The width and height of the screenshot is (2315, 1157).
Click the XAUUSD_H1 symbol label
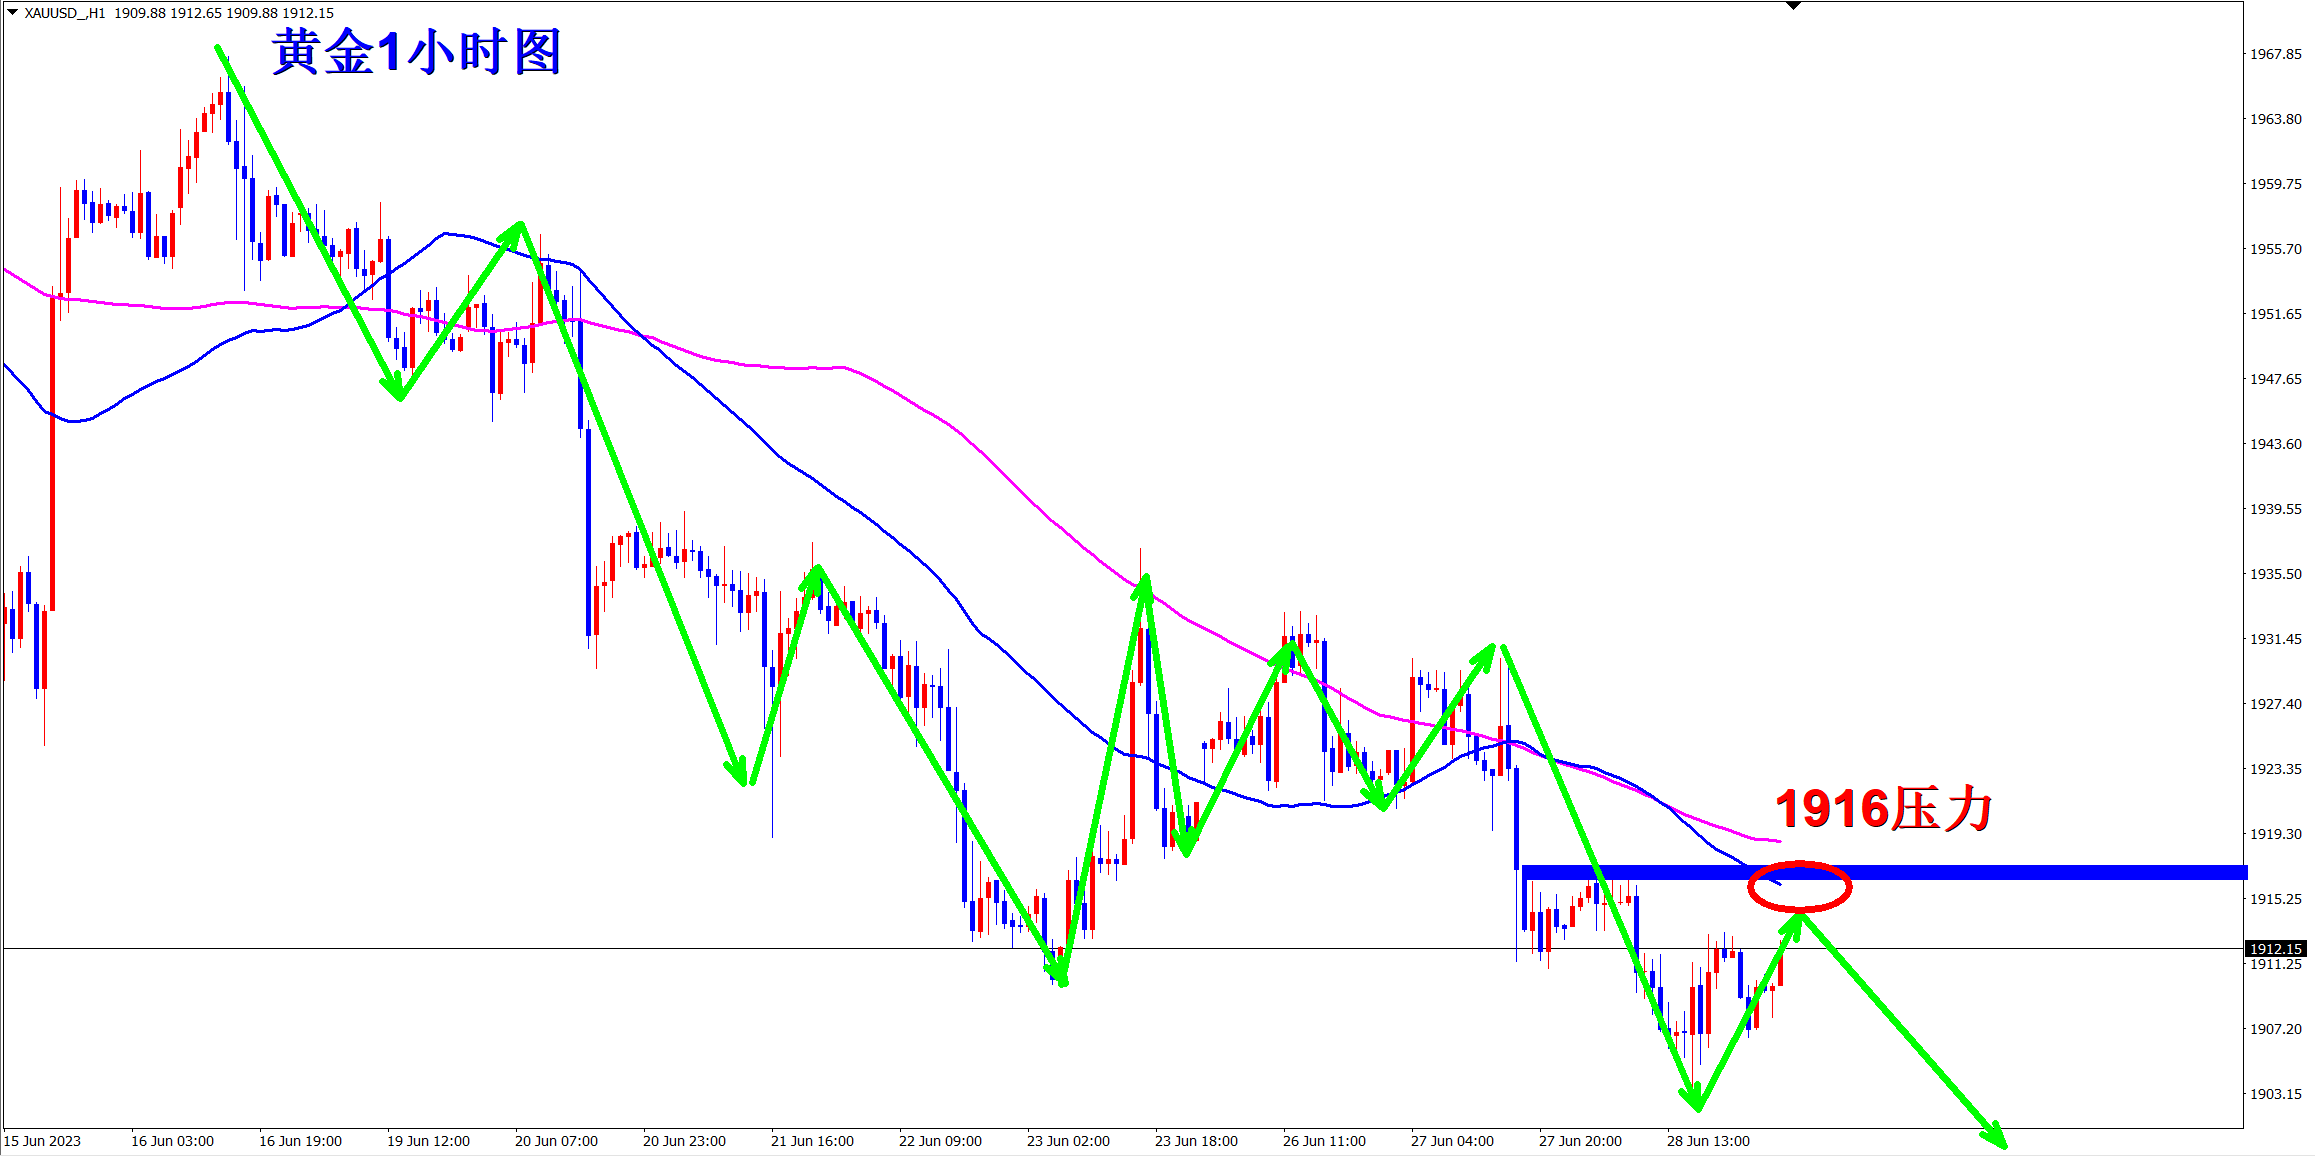click(64, 13)
